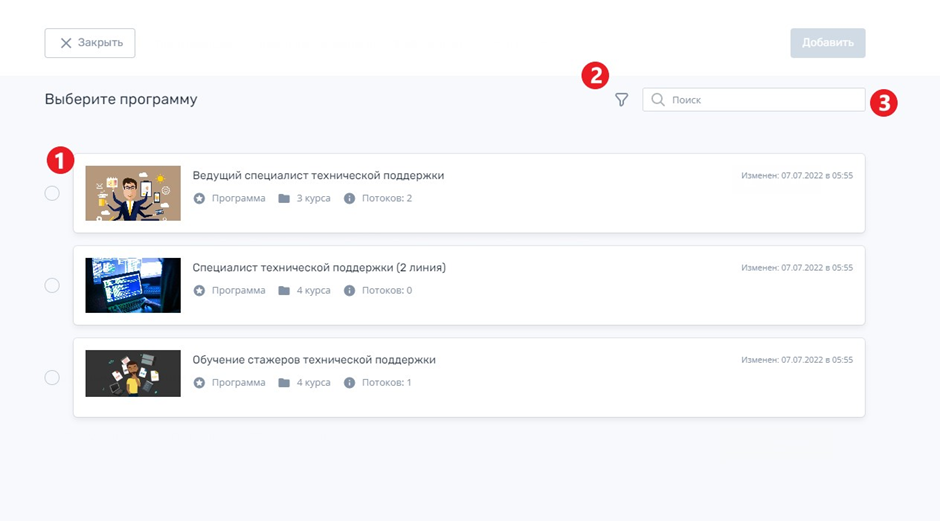The width and height of the screenshot is (940, 521).
Task: Open thumbnail of multitasking man with gadgets
Action: (x=133, y=193)
